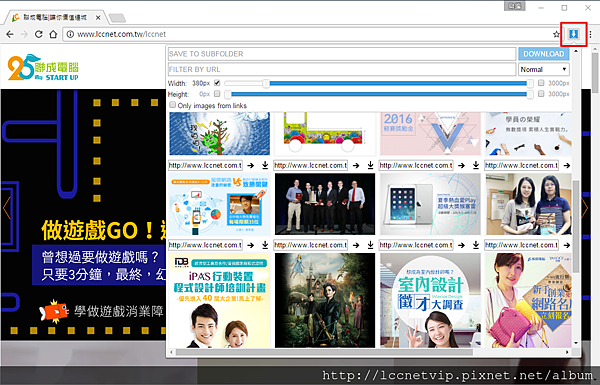Click the minimum width slider handle

266,83
